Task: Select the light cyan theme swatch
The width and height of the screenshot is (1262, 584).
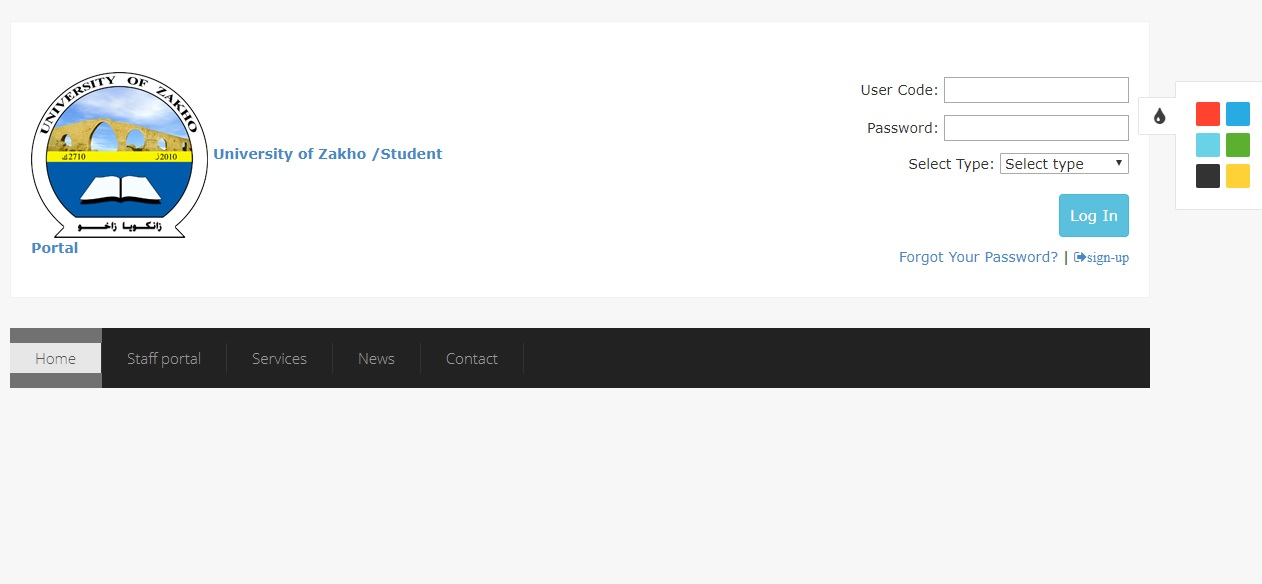Action: pyautogui.click(x=1207, y=145)
